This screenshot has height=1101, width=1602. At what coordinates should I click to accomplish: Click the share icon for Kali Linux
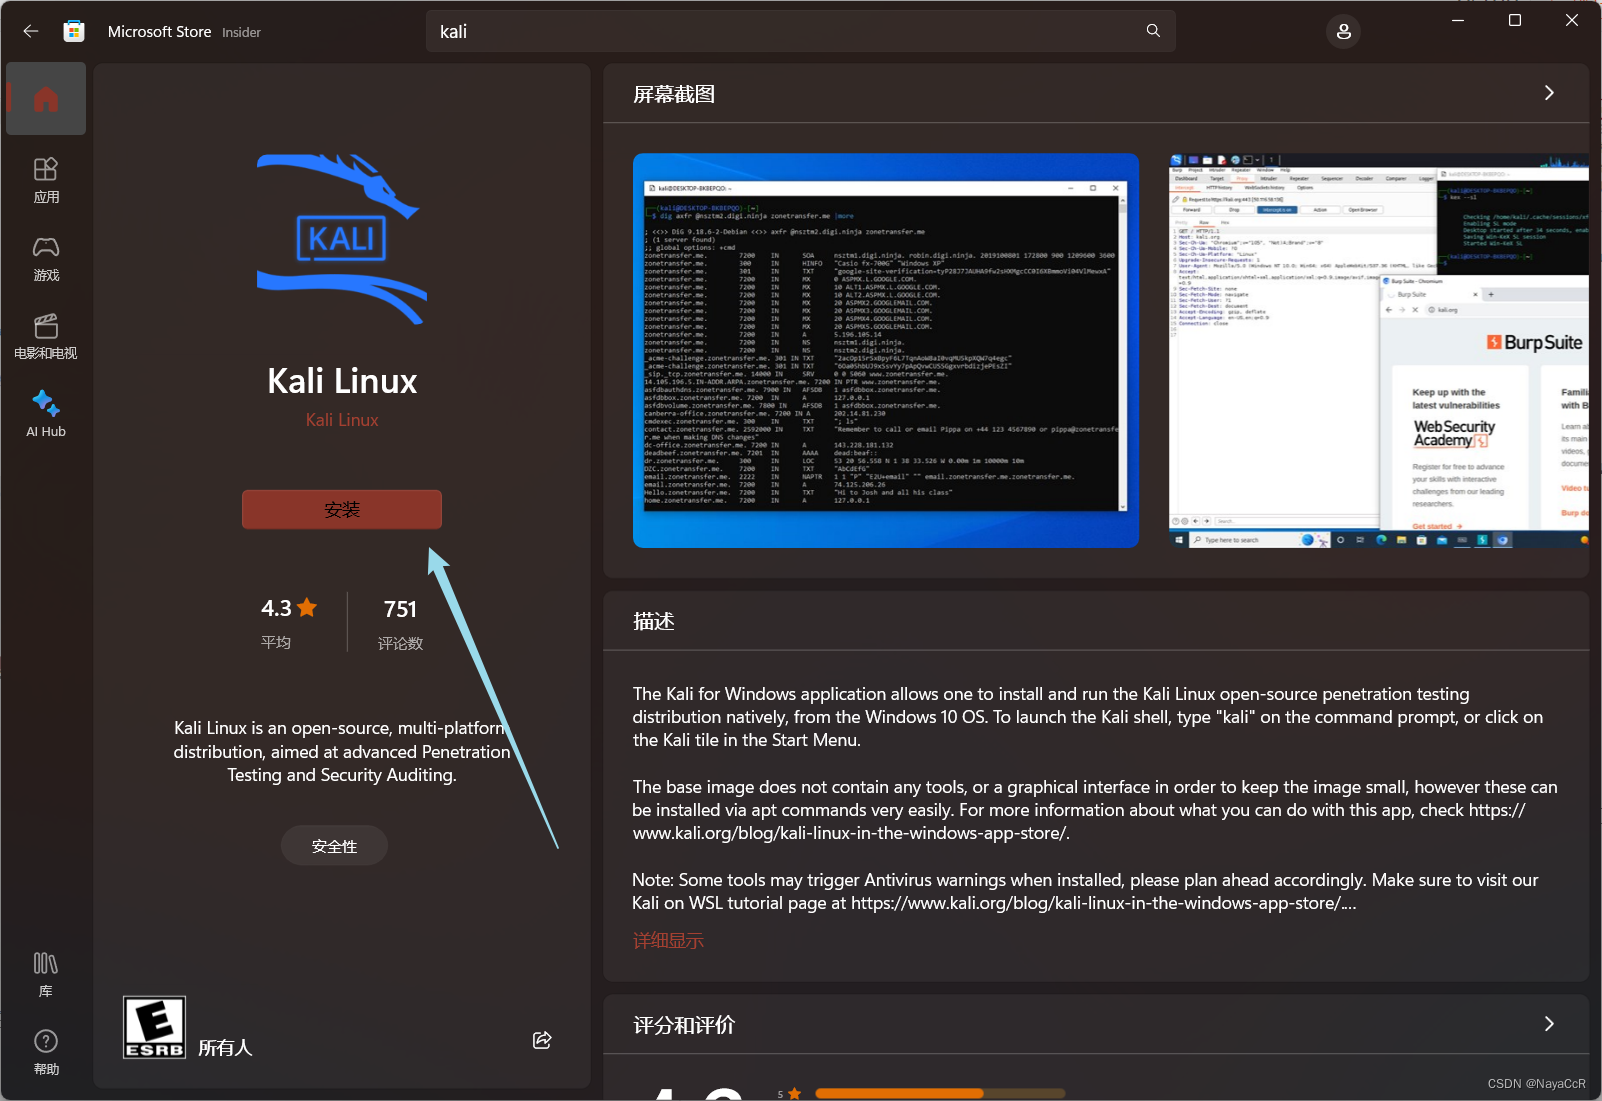[542, 1040]
